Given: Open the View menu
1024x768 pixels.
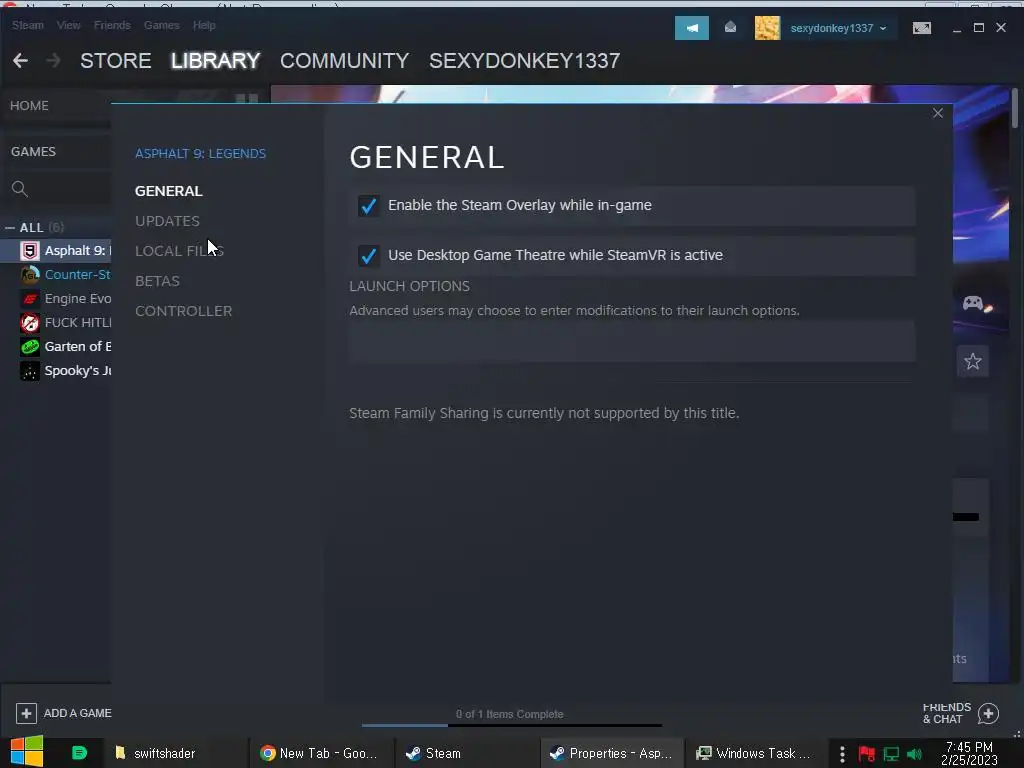Looking at the screenshot, I should point(69,25).
